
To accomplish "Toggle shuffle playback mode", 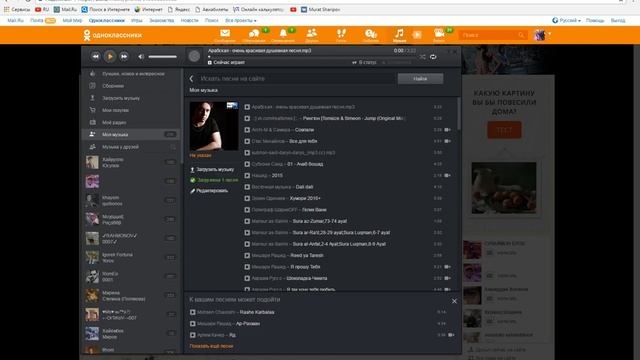I will [422, 57].
